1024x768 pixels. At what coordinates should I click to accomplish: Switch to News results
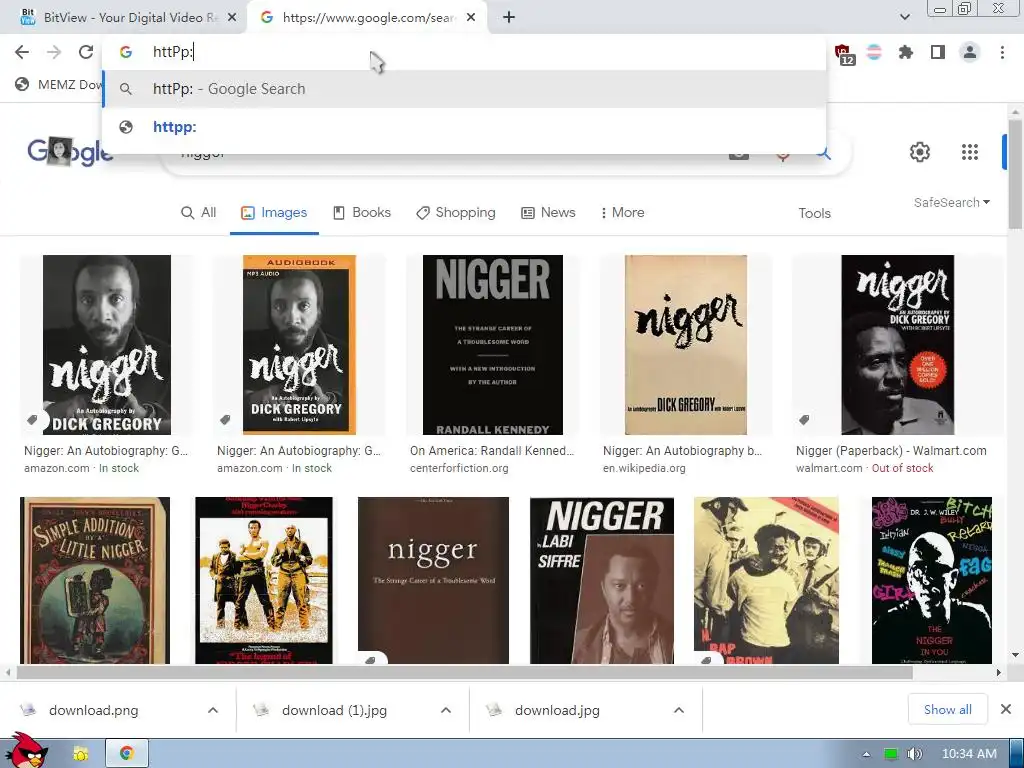548,212
